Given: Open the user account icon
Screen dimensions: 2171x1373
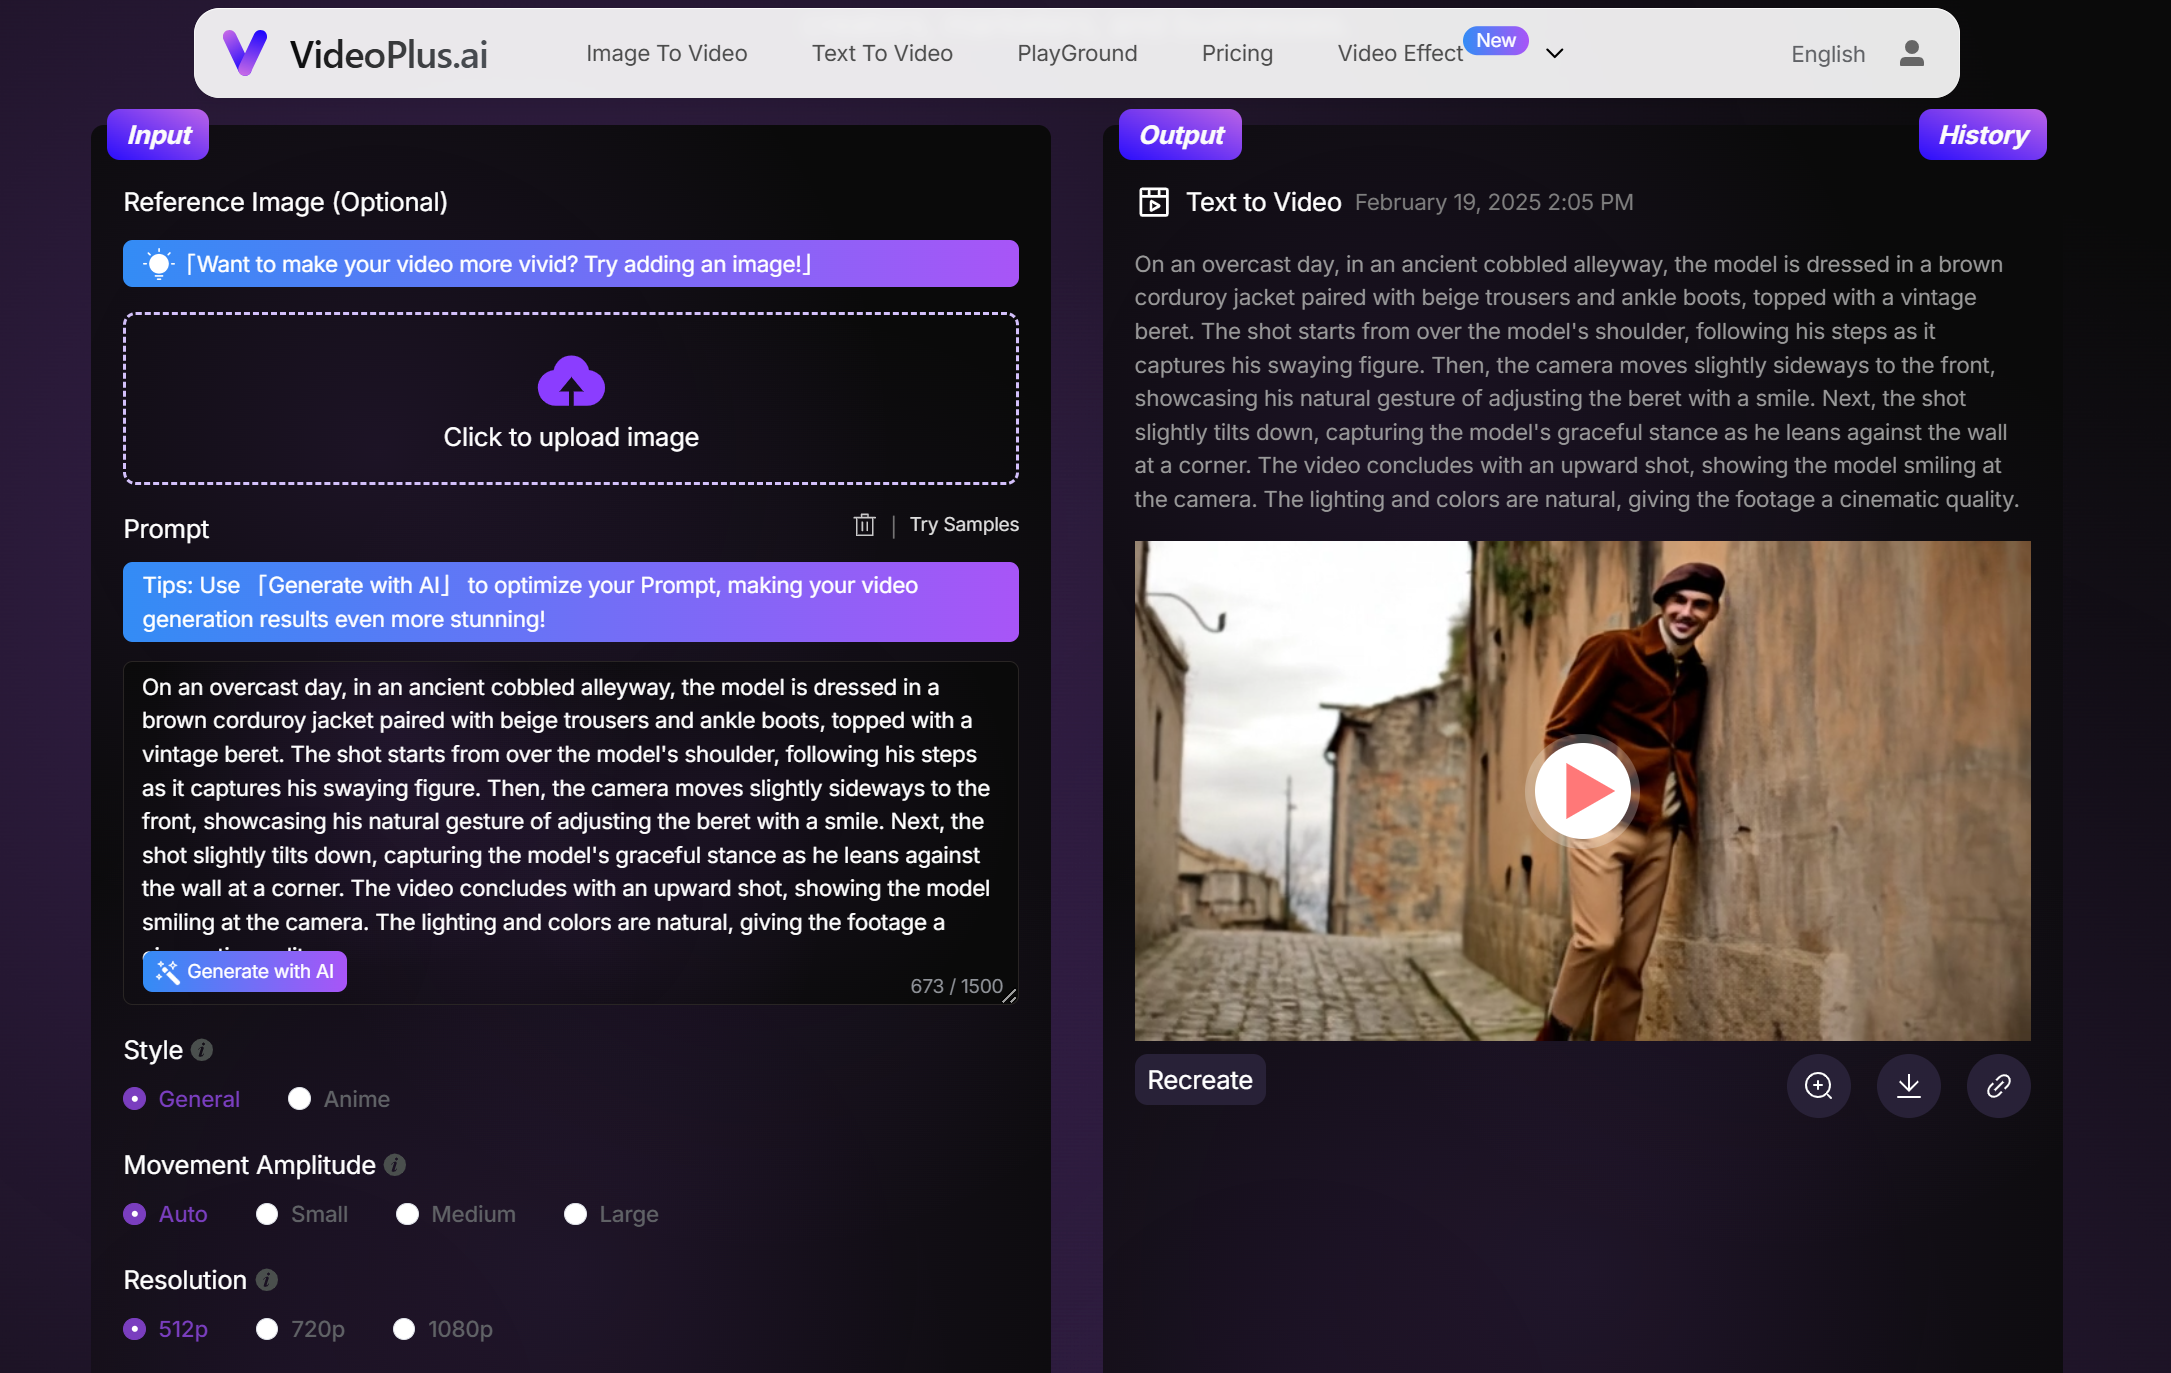Looking at the screenshot, I should (x=1912, y=54).
